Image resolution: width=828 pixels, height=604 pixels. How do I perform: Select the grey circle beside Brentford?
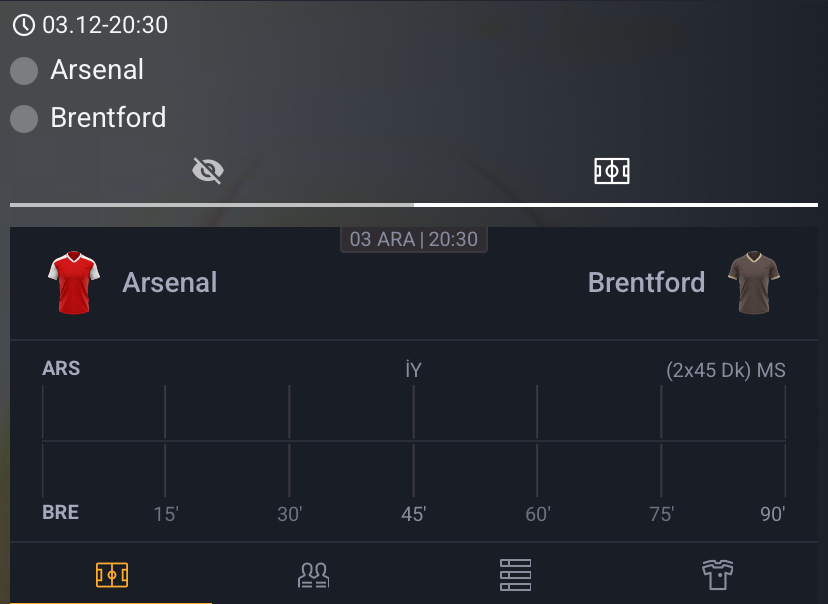coord(24,118)
